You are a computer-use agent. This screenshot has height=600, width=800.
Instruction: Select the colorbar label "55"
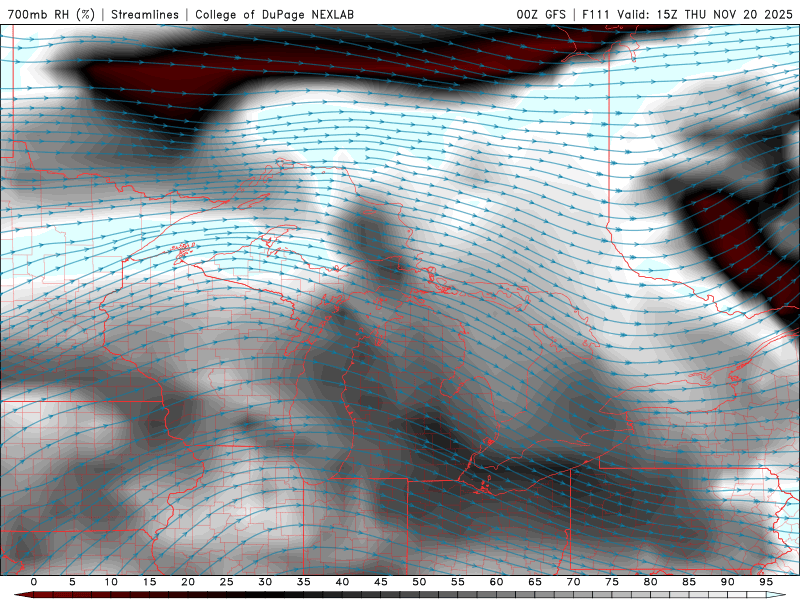click(x=457, y=582)
